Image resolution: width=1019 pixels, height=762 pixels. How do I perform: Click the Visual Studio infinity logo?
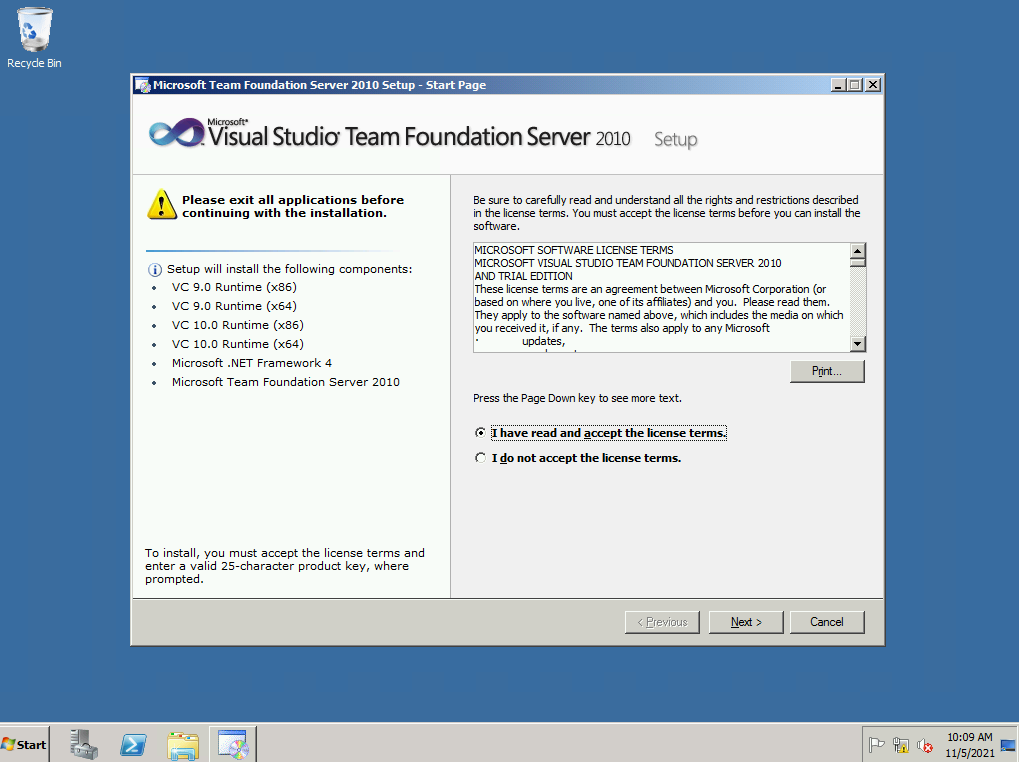[x=176, y=133]
